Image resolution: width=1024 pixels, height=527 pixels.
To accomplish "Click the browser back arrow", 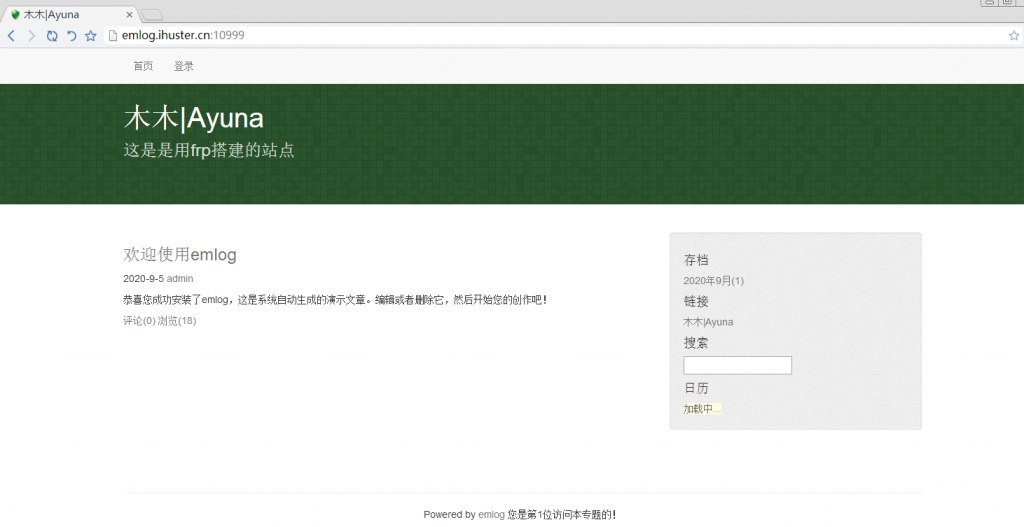I will tap(11, 35).
